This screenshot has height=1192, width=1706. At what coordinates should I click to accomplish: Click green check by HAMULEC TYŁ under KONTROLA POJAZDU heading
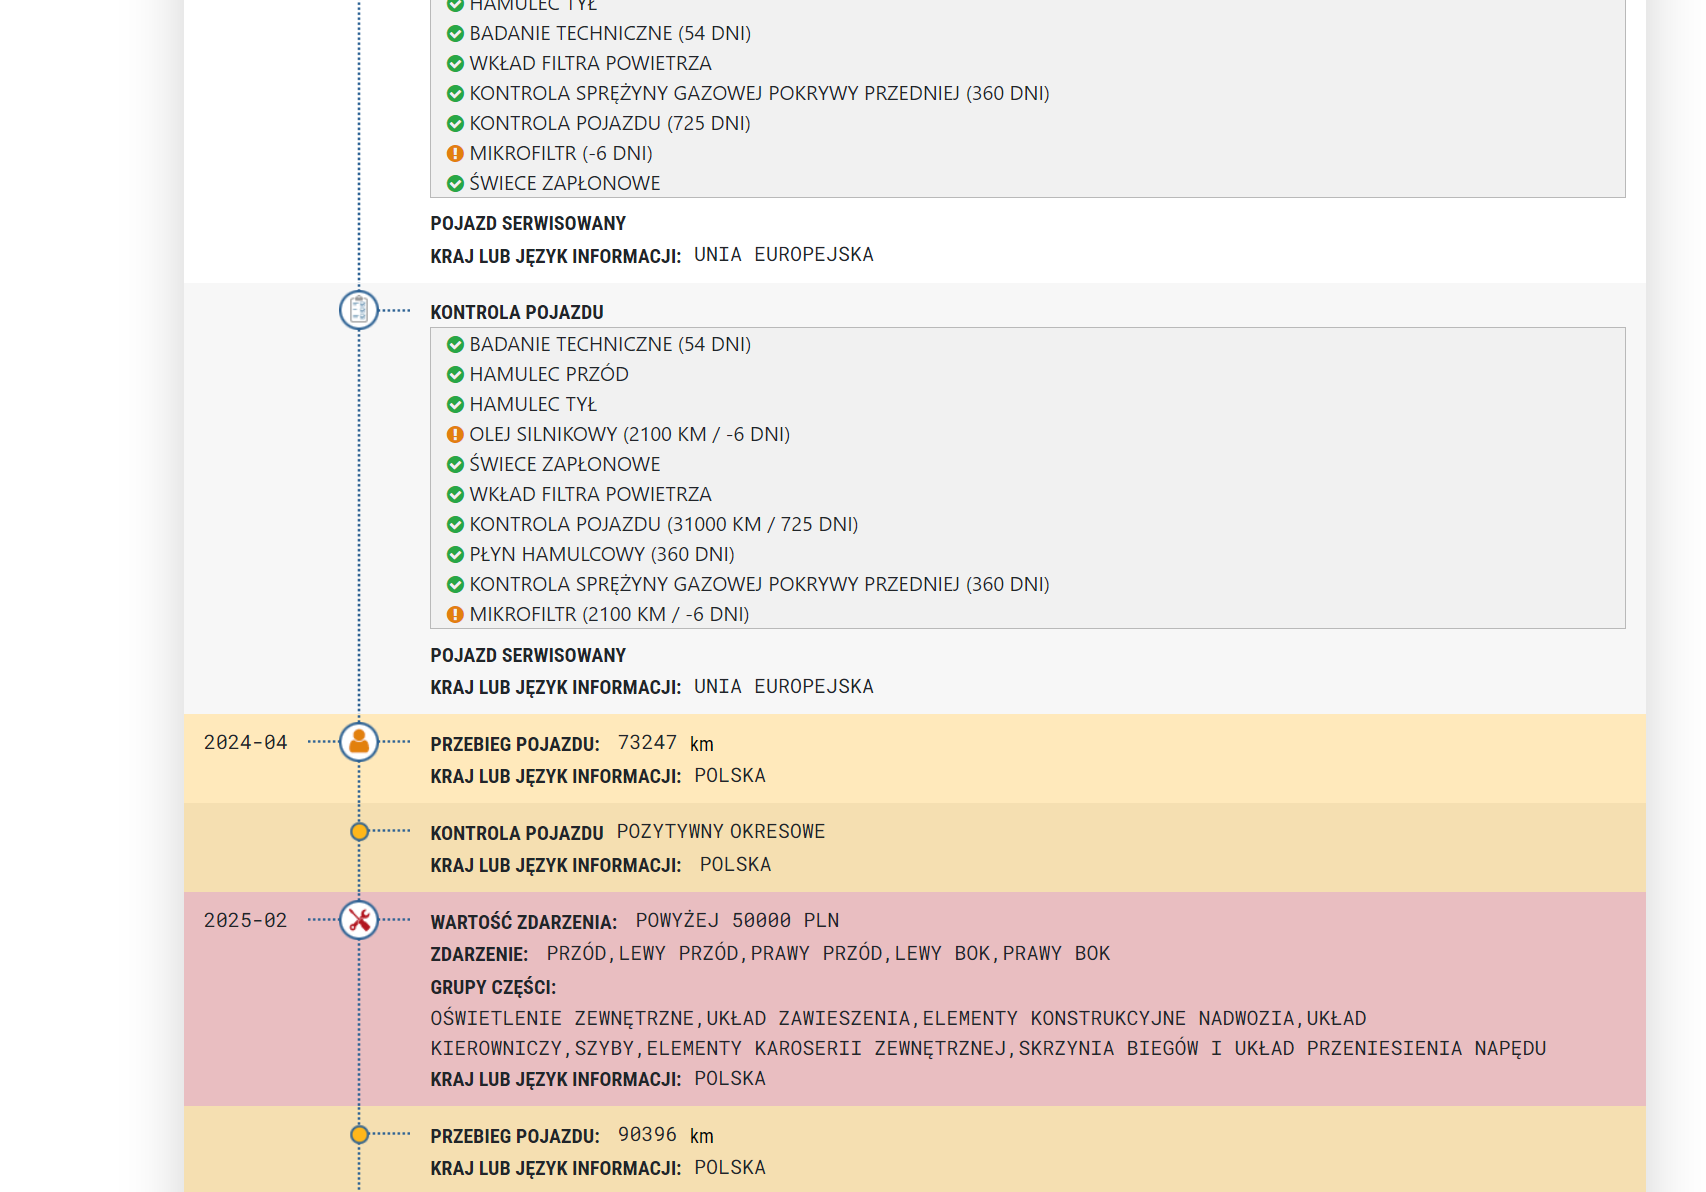coord(455,405)
